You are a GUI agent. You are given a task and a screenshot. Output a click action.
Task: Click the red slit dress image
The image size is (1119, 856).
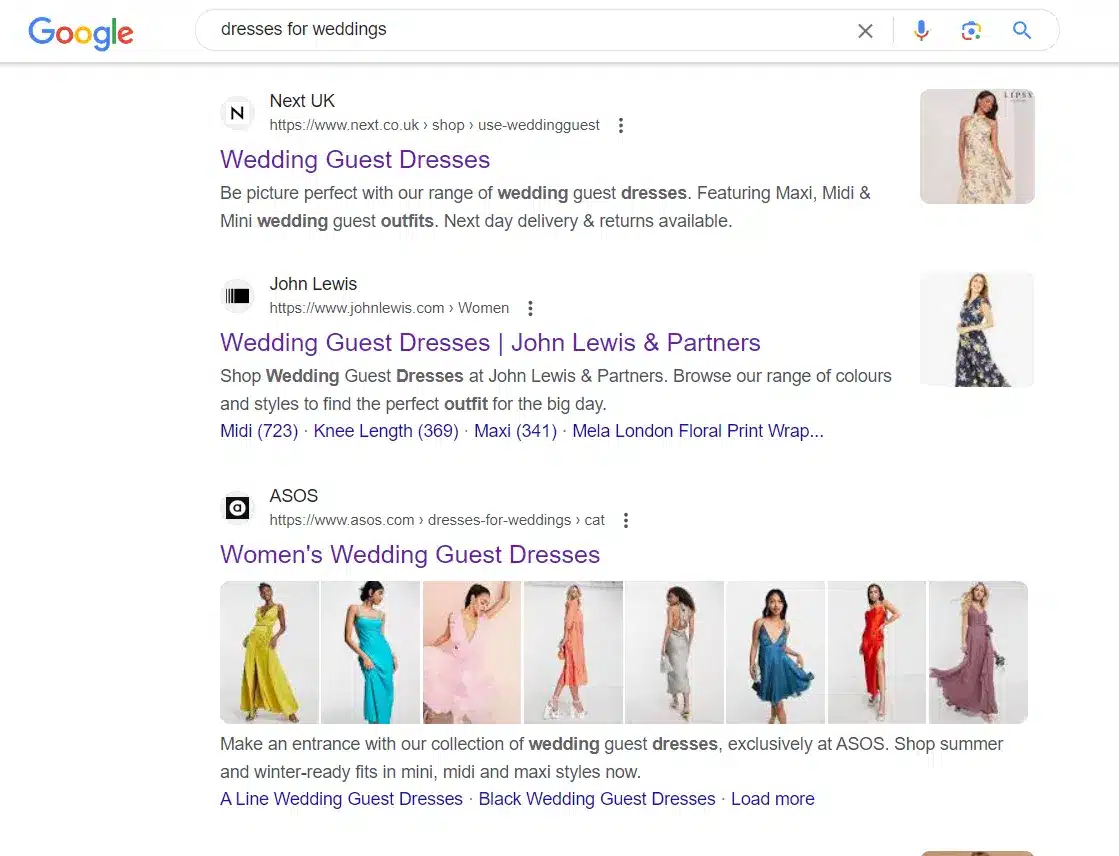877,652
